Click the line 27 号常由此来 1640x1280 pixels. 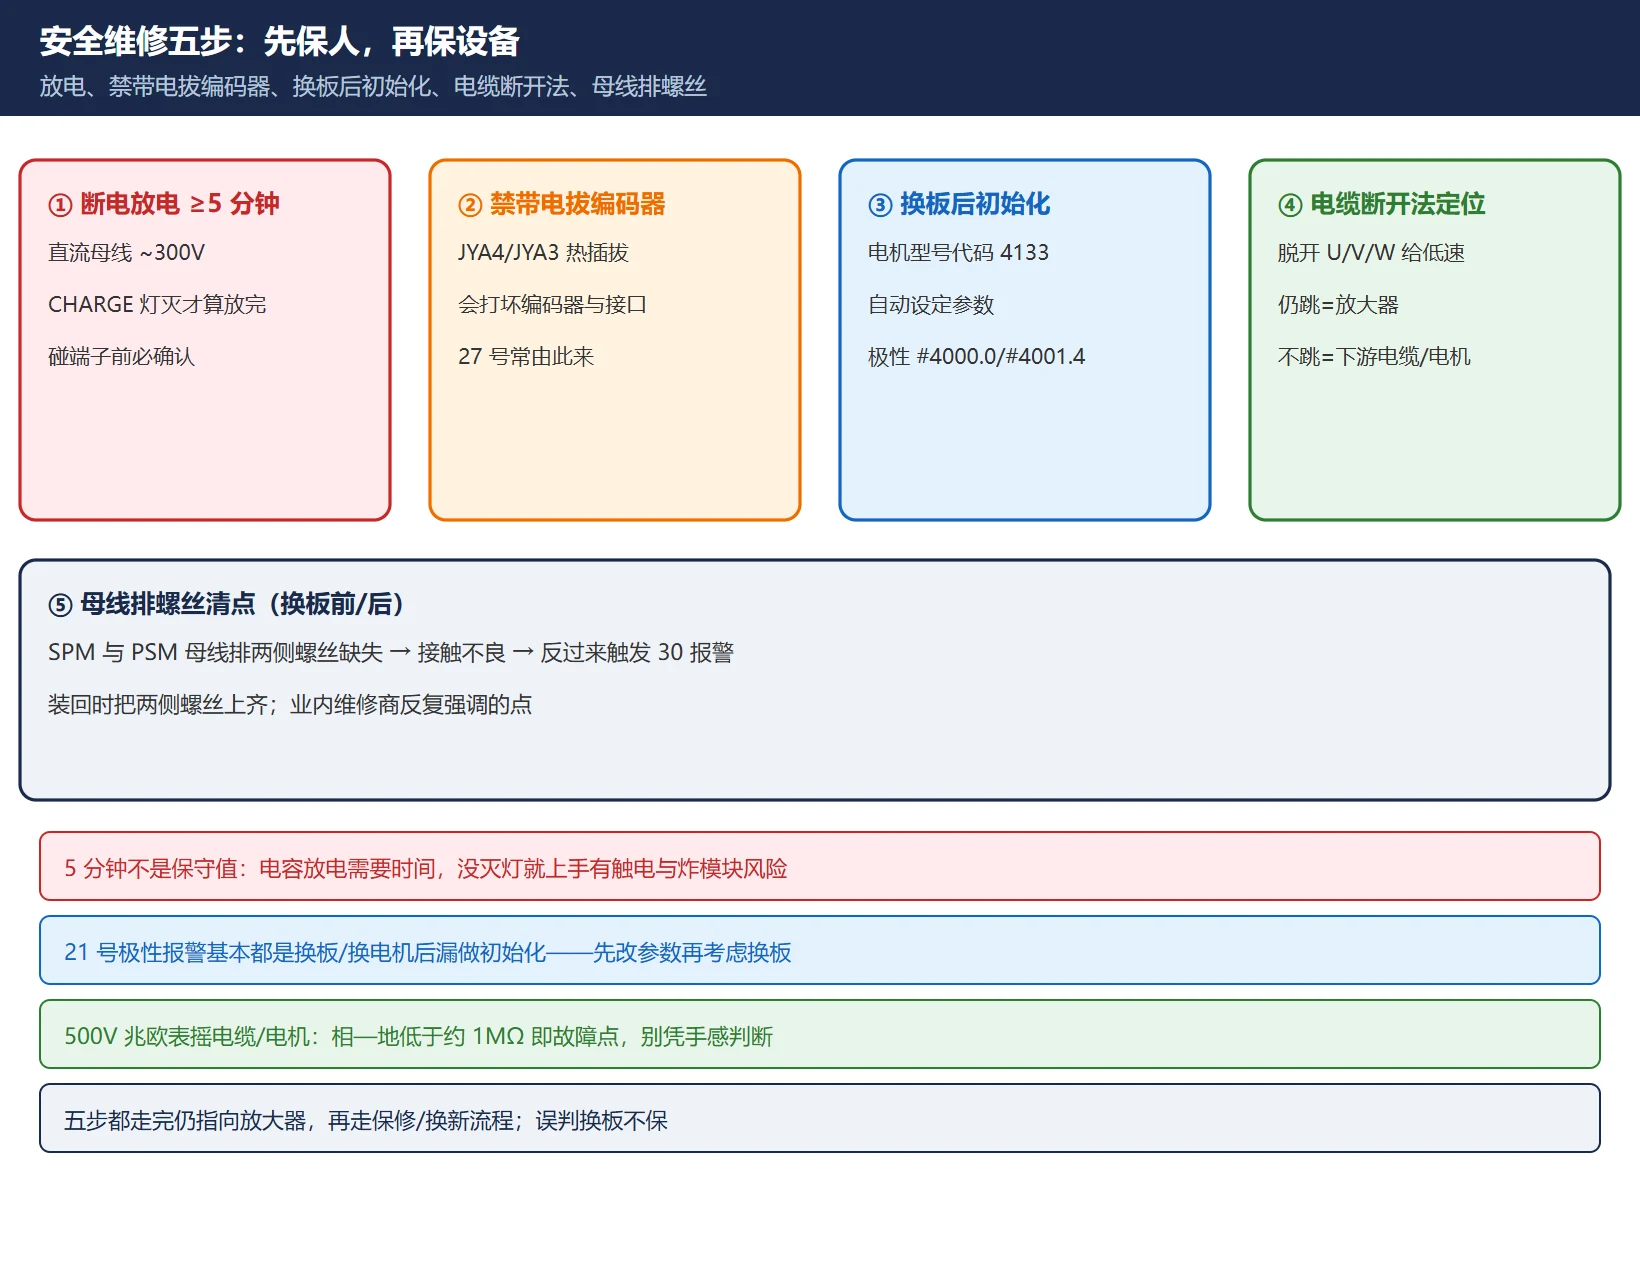tap(526, 357)
